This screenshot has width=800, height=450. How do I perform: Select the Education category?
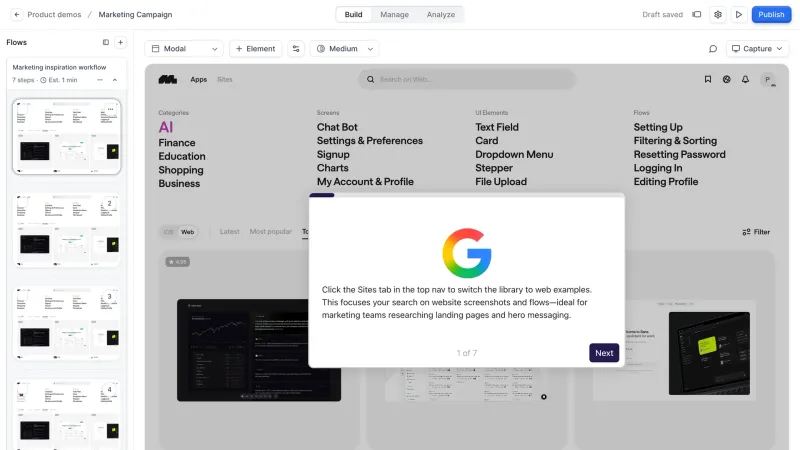182,156
